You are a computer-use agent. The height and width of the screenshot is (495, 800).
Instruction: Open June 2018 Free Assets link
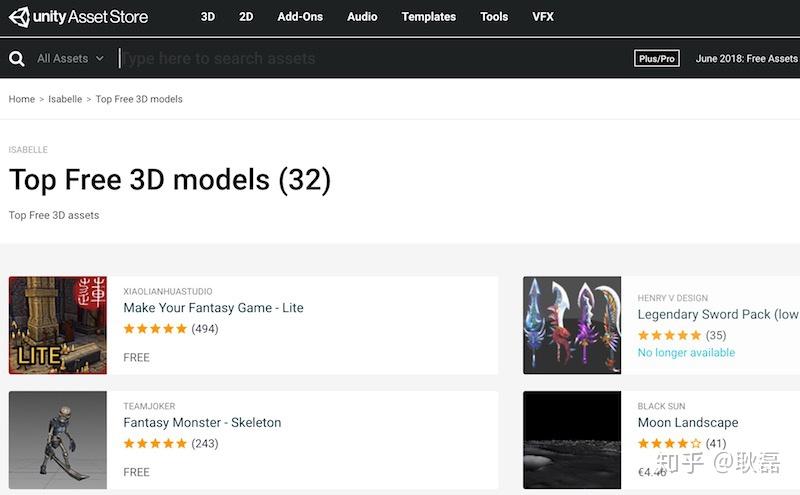[746, 59]
